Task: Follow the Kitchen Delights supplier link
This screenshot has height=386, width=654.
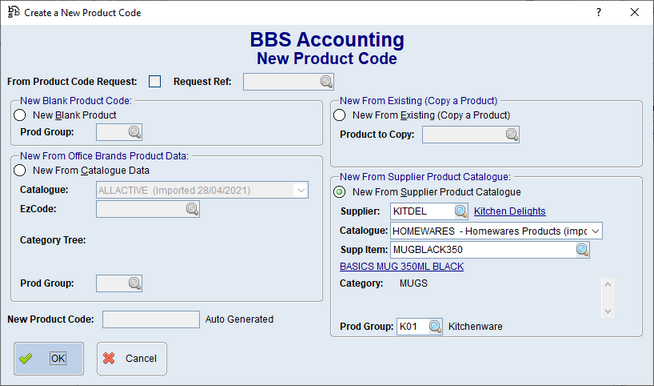Action: pos(509,211)
